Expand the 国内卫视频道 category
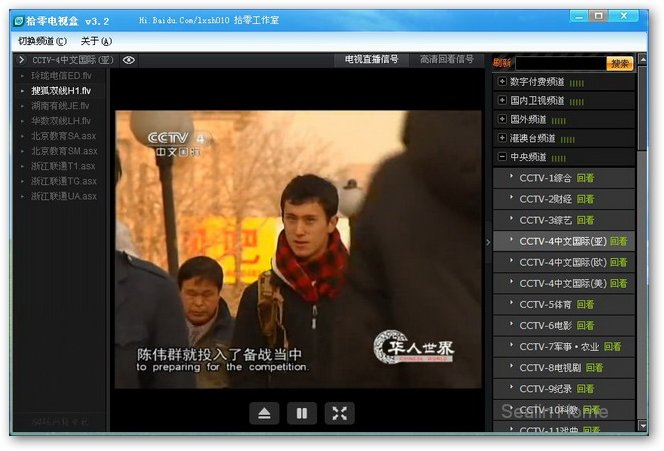664x451 pixels. [502, 100]
